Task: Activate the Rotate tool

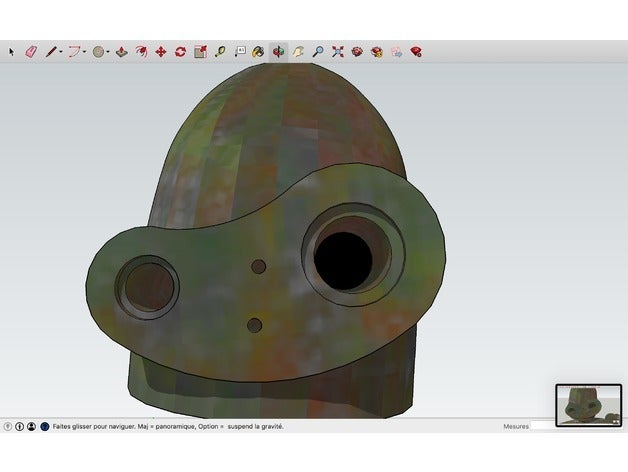Action: tap(180, 51)
